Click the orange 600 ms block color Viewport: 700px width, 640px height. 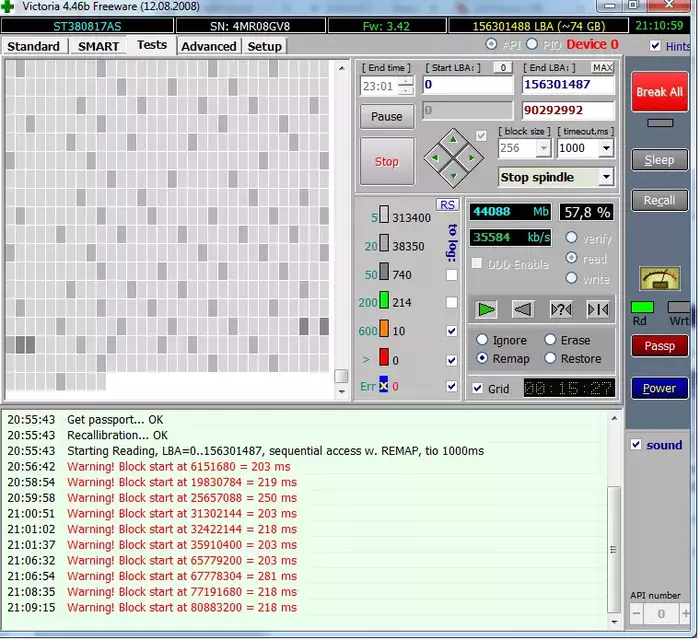click(x=383, y=328)
